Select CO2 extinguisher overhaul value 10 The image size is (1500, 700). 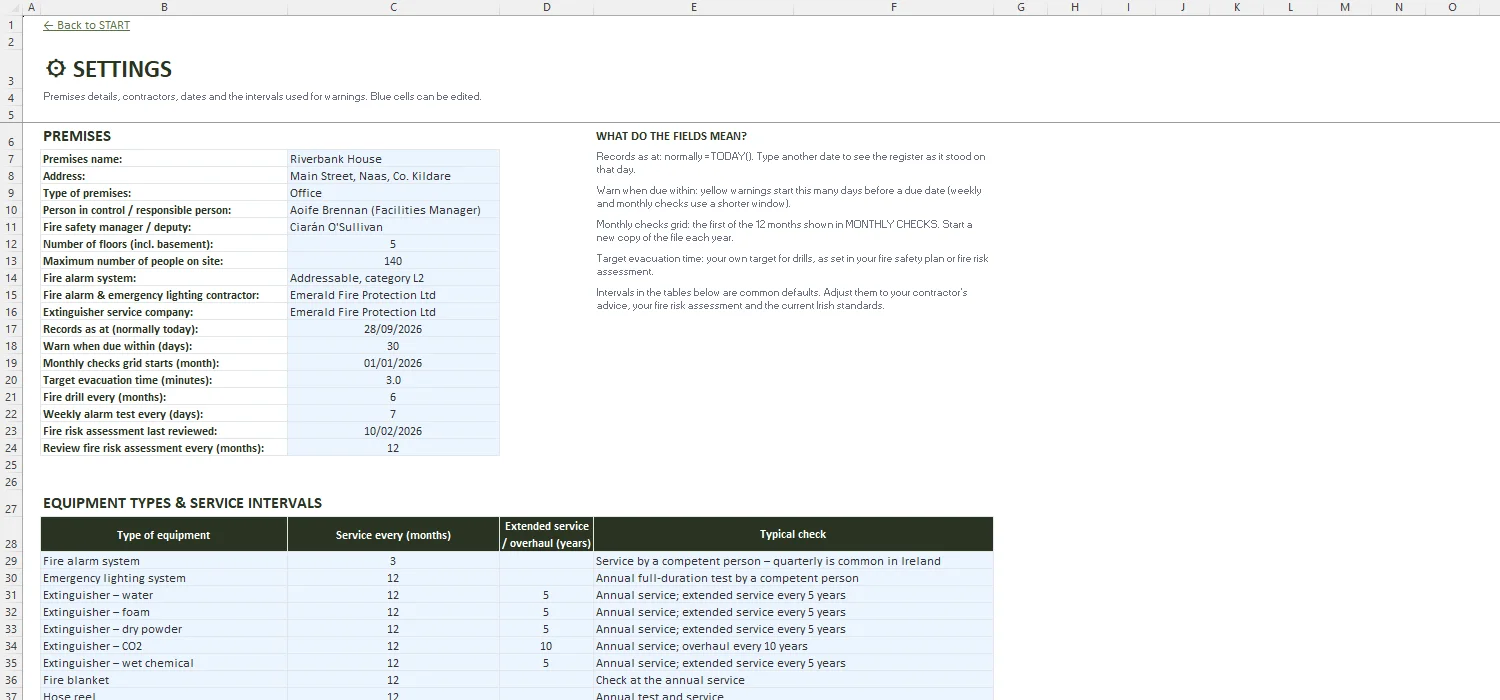[547, 646]
